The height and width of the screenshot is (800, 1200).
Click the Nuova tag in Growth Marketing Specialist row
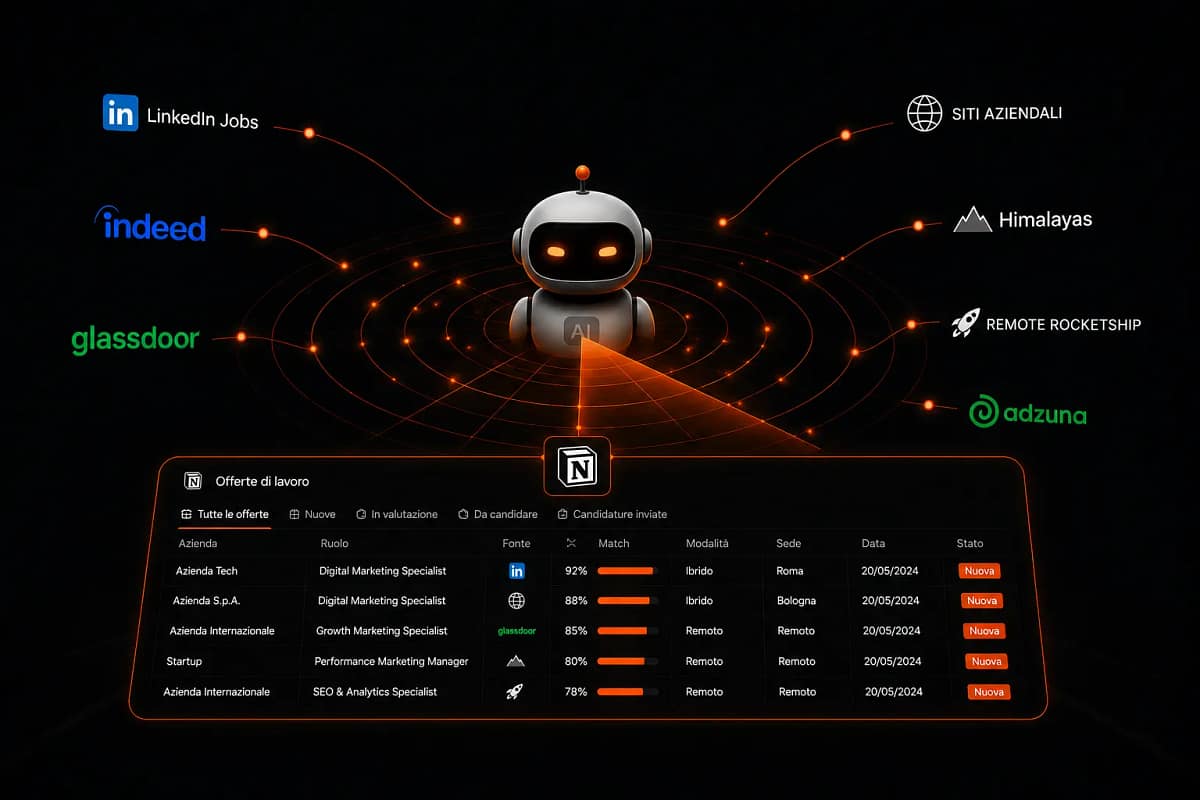tap(984, 631)
